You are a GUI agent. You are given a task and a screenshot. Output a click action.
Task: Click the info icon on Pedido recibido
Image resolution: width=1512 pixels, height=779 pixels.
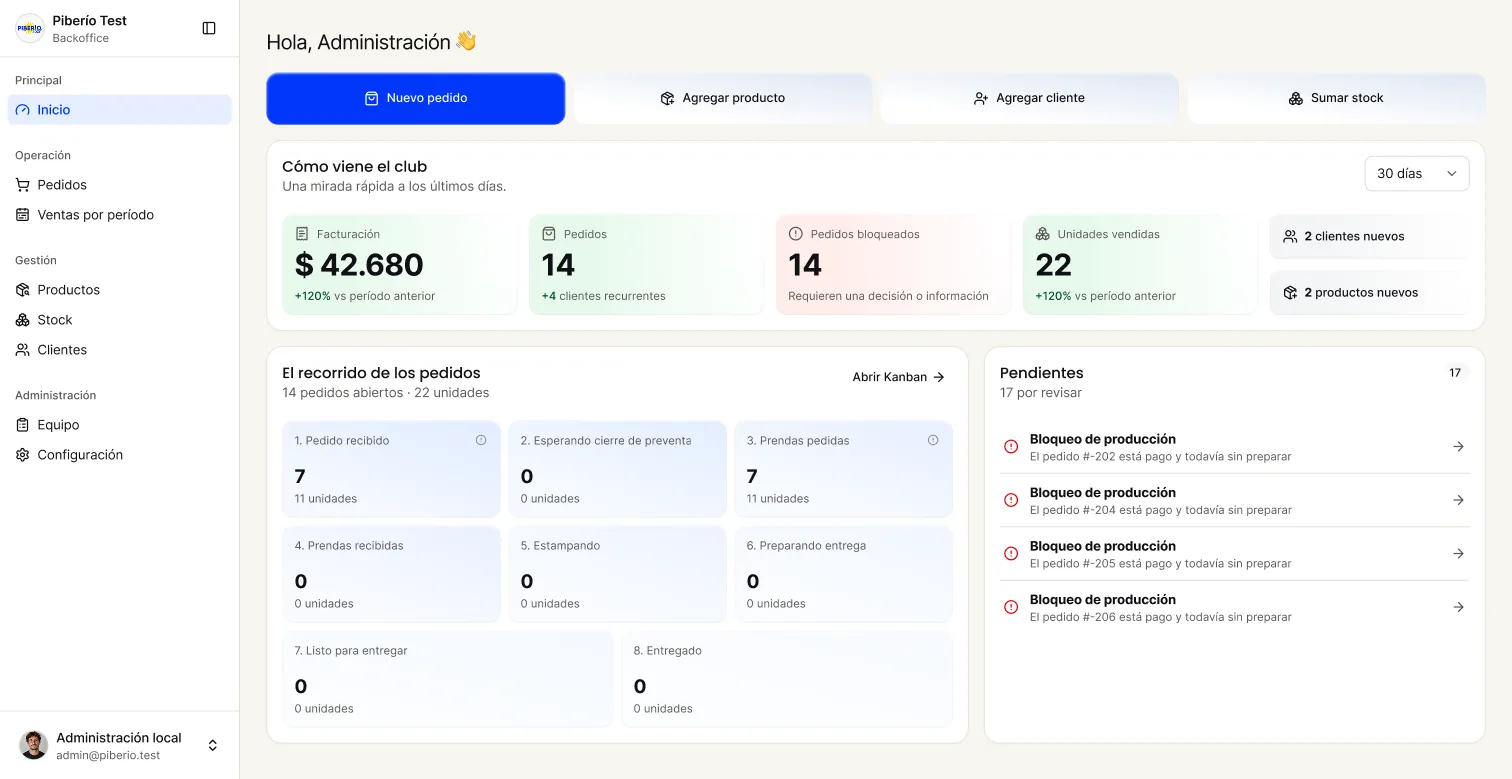[x=481, y=440]
